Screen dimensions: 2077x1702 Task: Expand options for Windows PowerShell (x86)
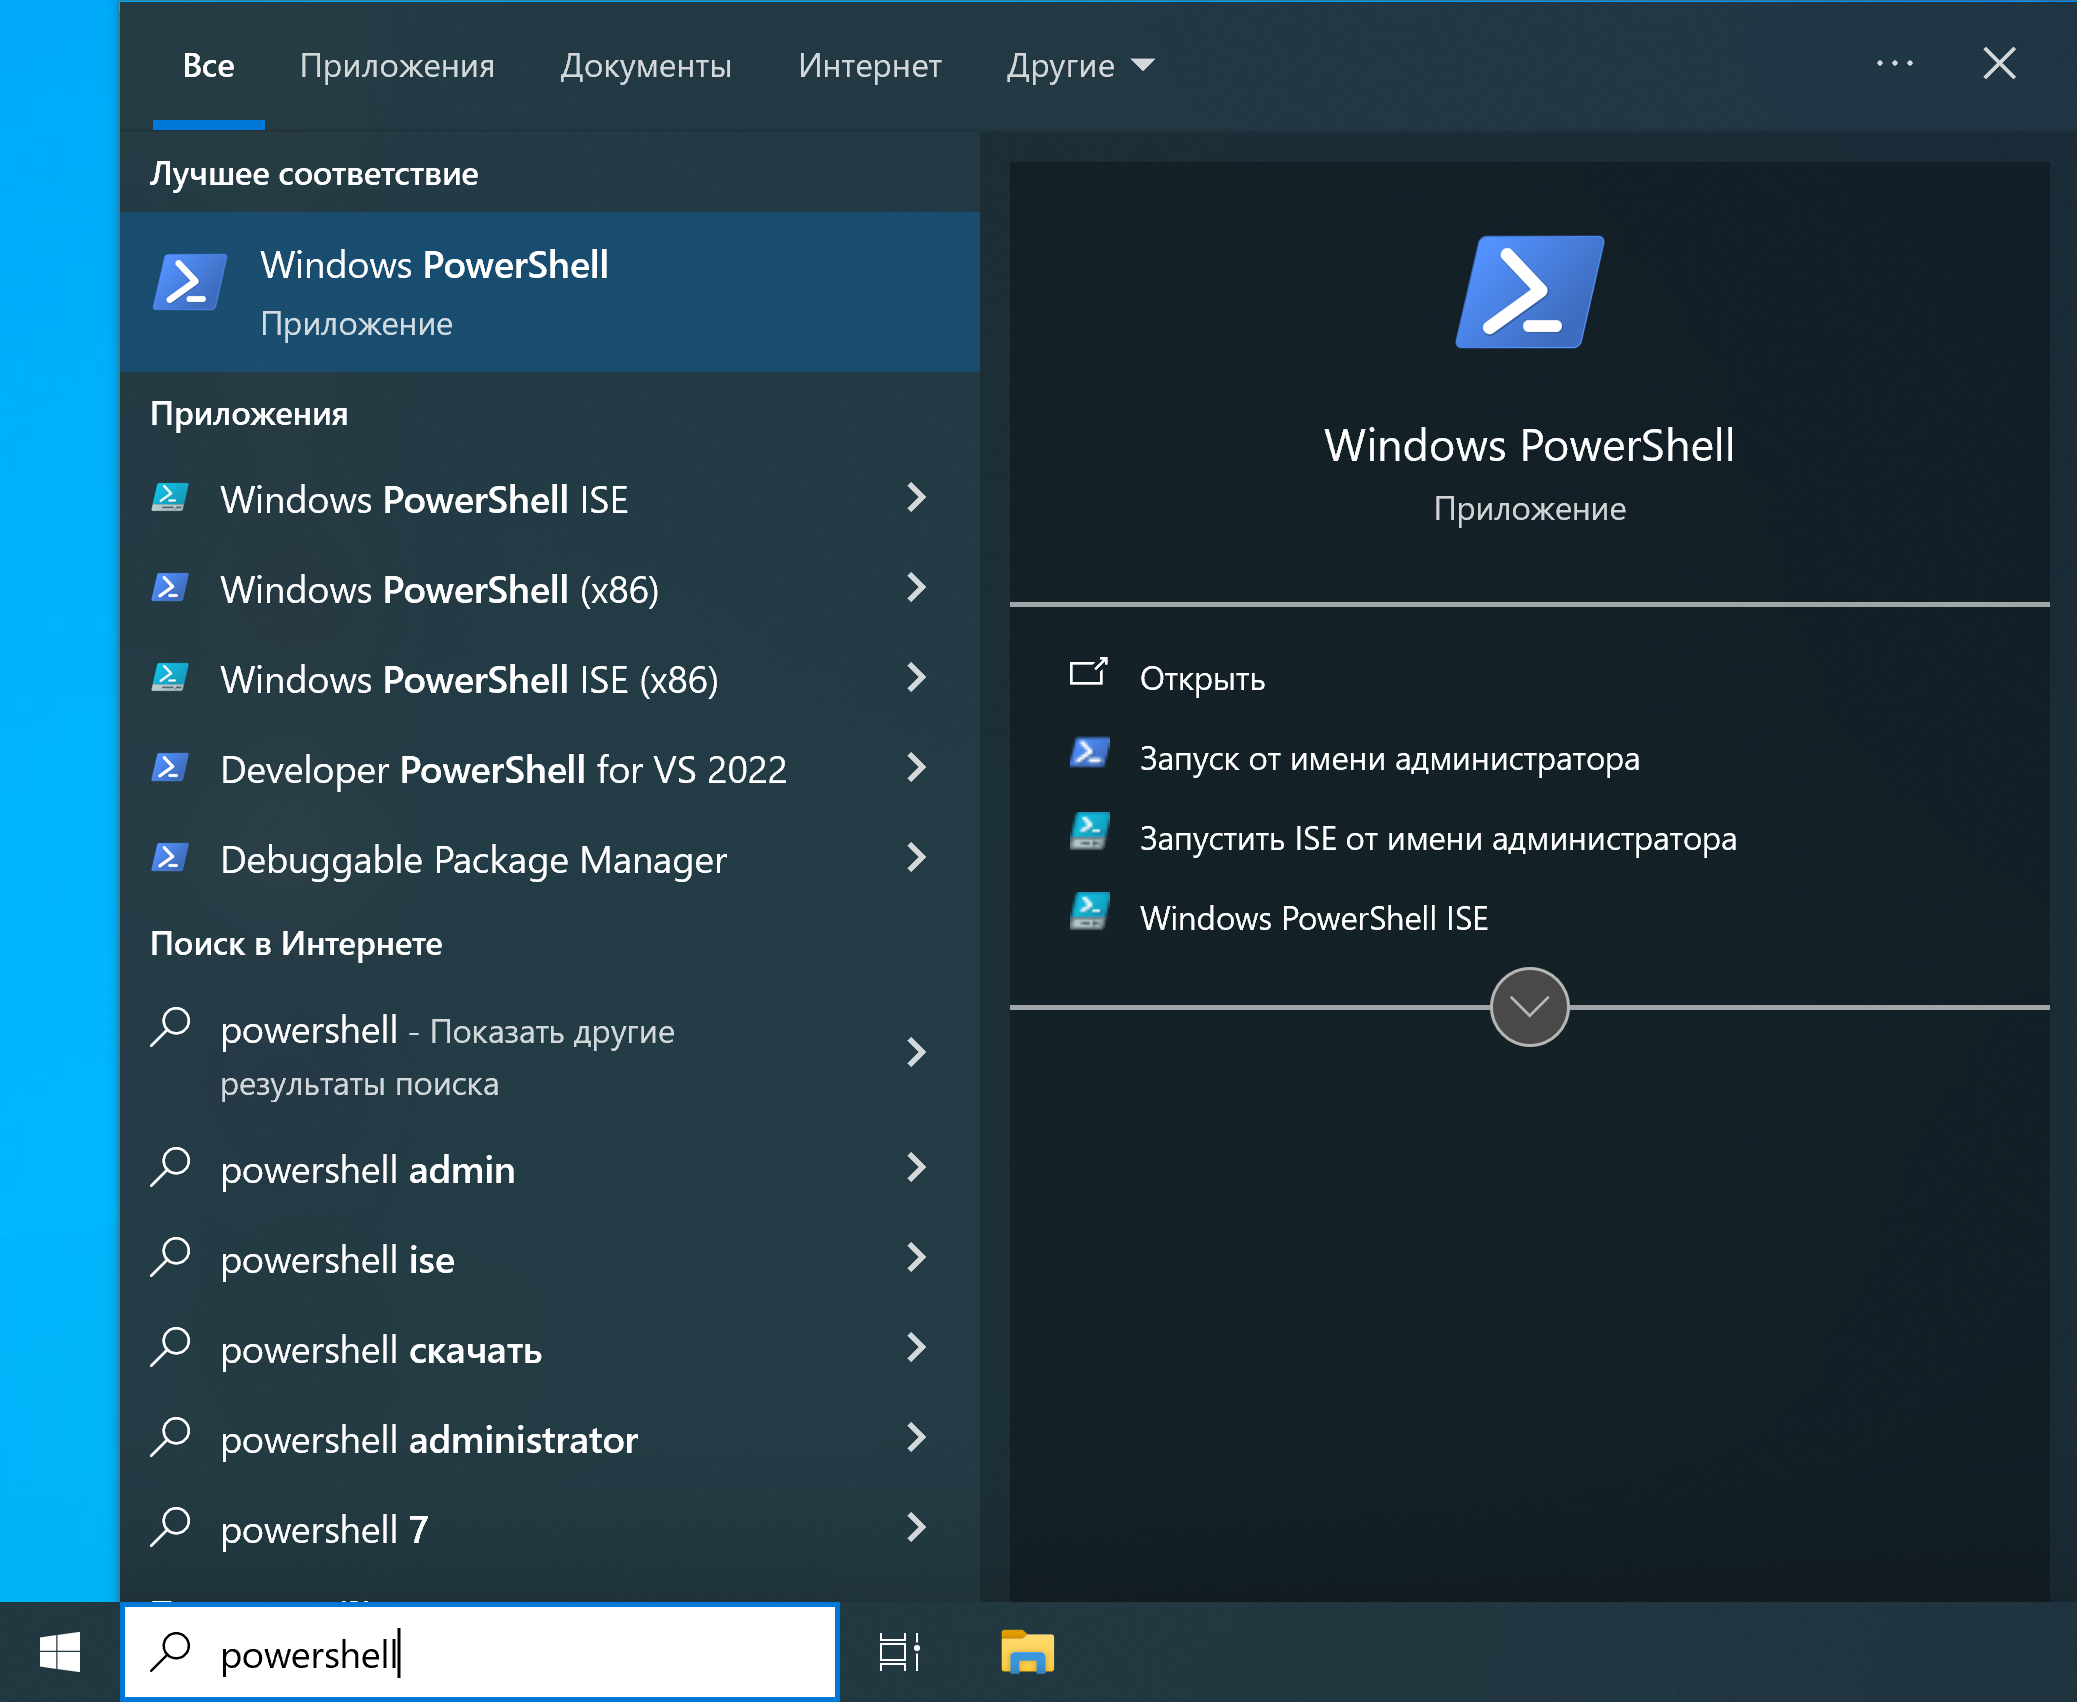pos(916,588)
